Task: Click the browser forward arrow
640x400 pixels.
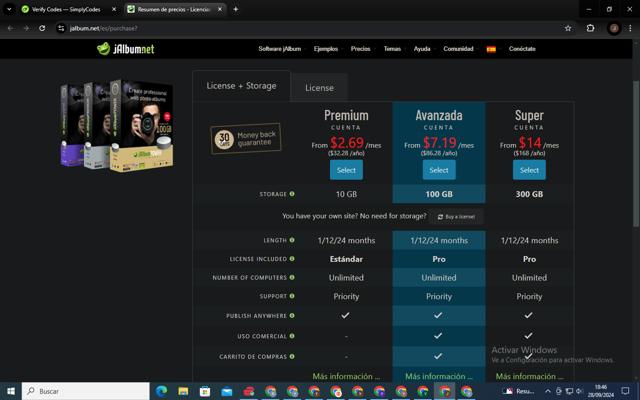Action: pyautogui.click(x=26, y=28)
